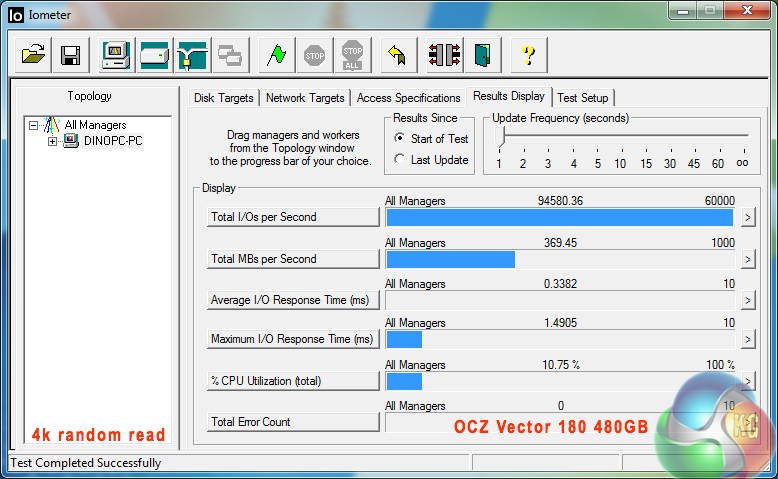The width and height of the screenshot is (778, 479).
Task: Select DINOPC-PC tree label
Action: 113,141
